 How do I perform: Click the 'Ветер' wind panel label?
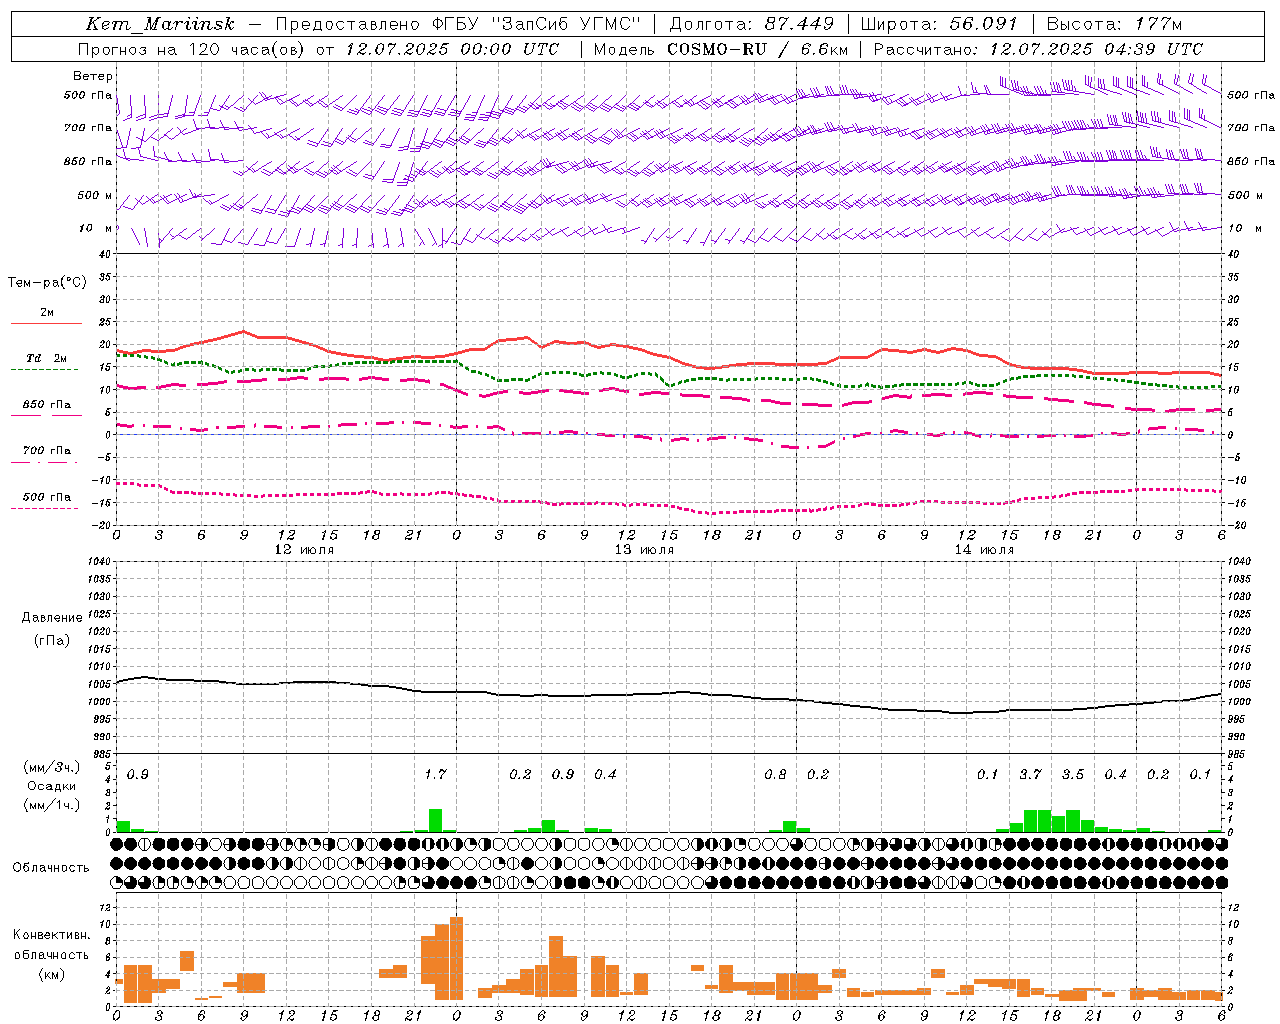[x=93, y=76]
